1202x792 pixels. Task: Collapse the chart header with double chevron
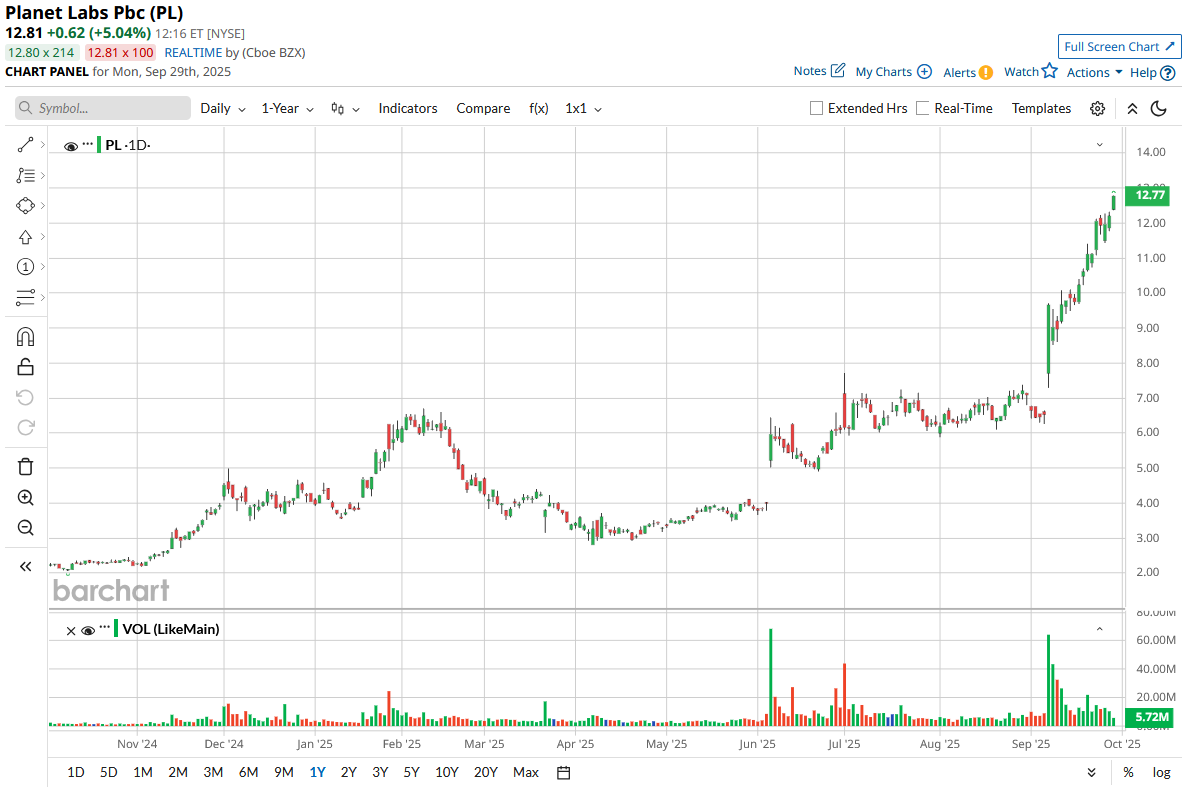click(1132, 108)
